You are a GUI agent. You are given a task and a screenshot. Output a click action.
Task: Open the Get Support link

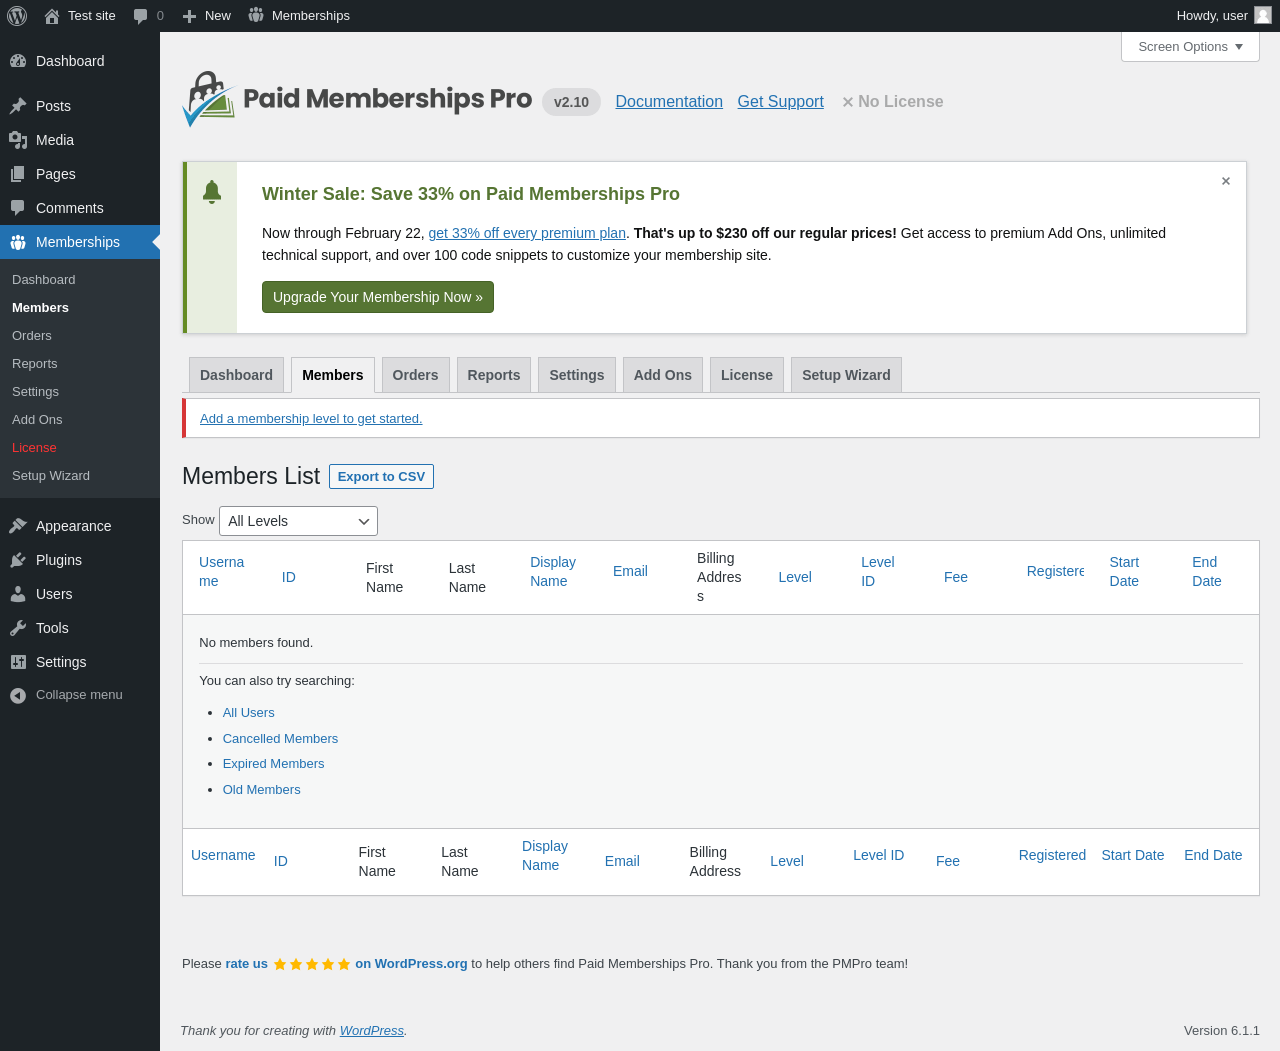[x=781, y=101]
